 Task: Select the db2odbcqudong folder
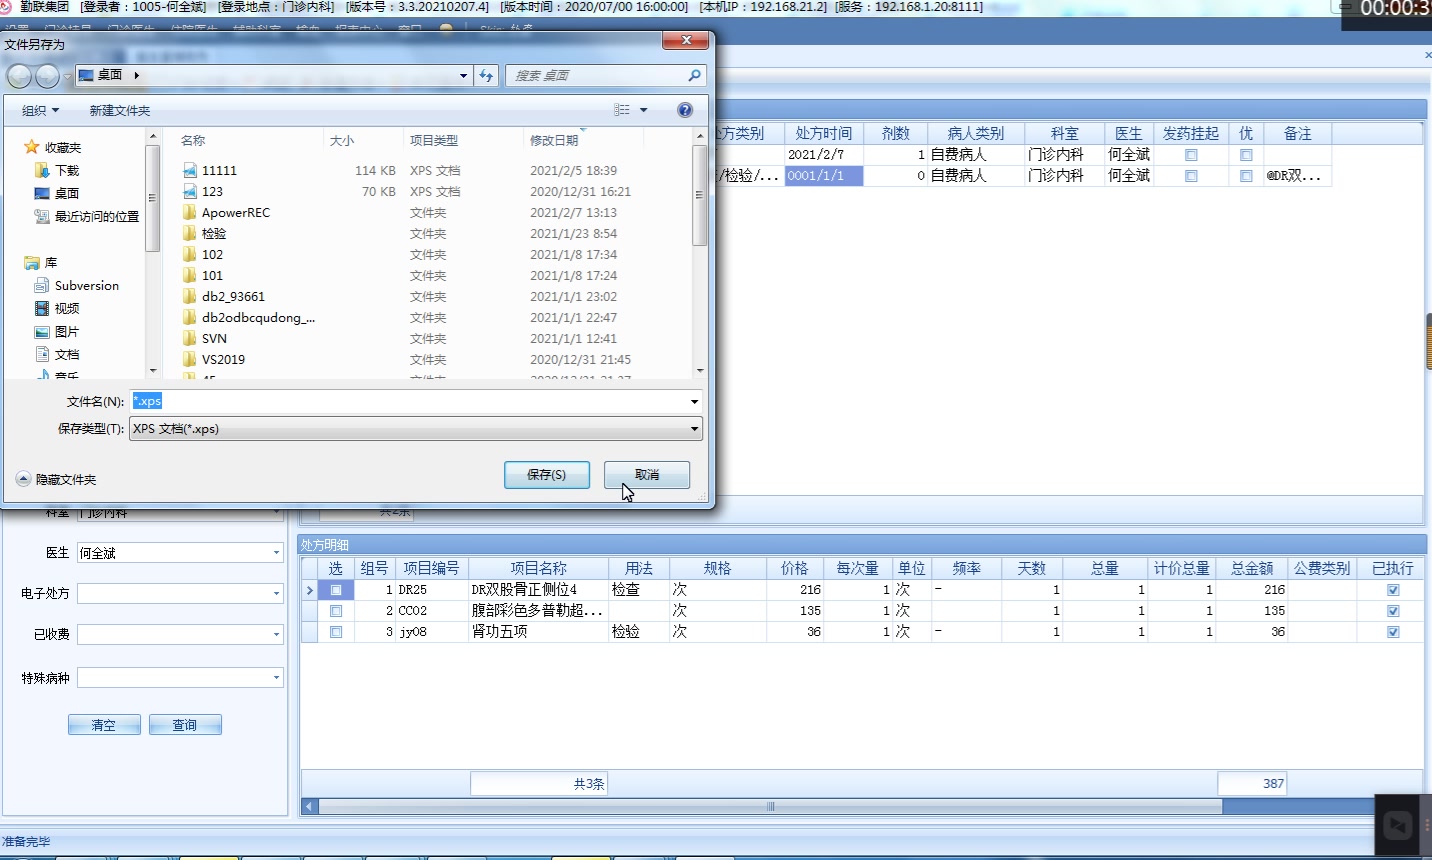coord(258,318)
